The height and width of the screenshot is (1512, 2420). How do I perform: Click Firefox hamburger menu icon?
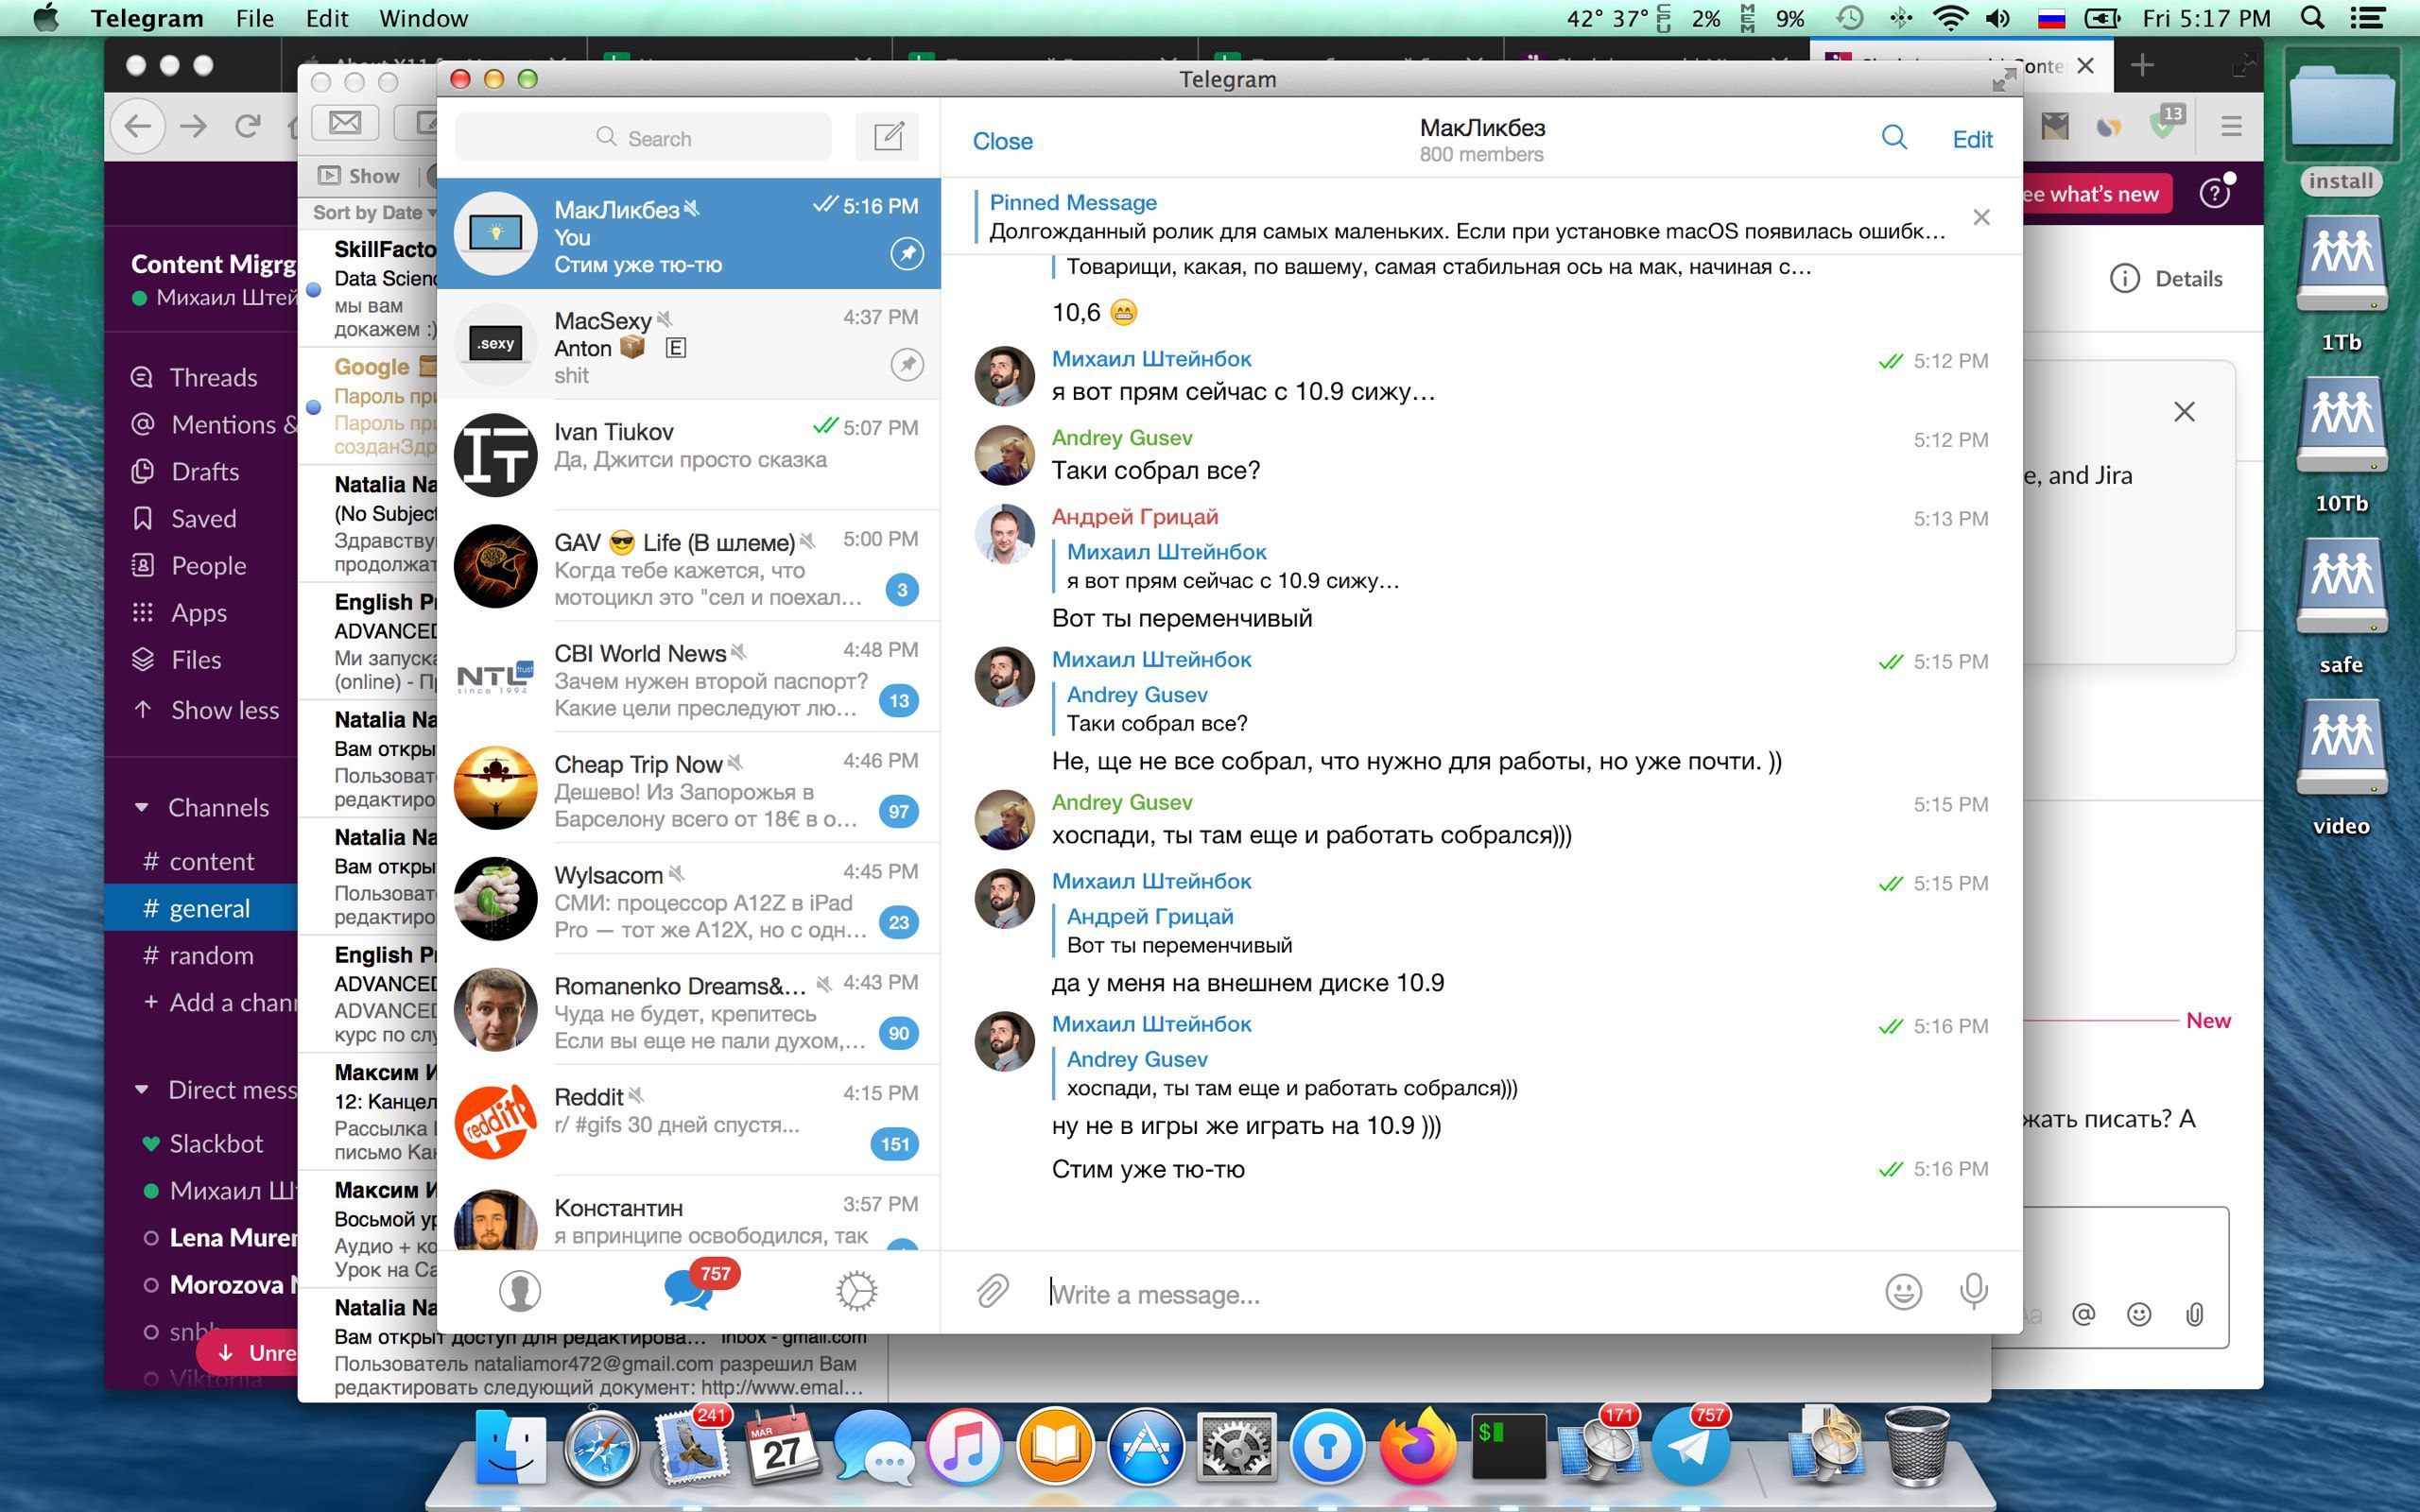(x=2230, y=127)
